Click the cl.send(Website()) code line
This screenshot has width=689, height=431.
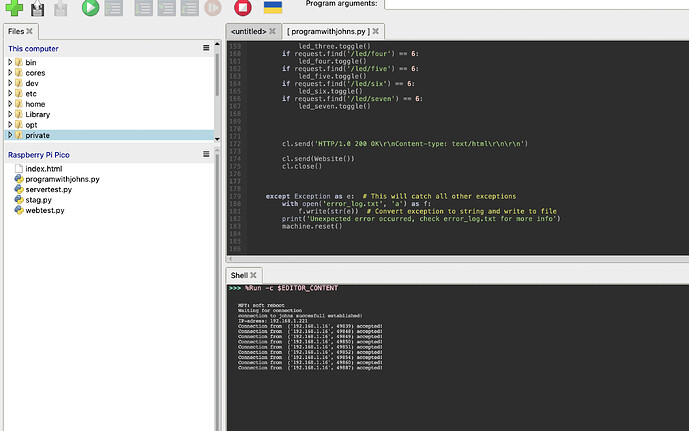318,159
